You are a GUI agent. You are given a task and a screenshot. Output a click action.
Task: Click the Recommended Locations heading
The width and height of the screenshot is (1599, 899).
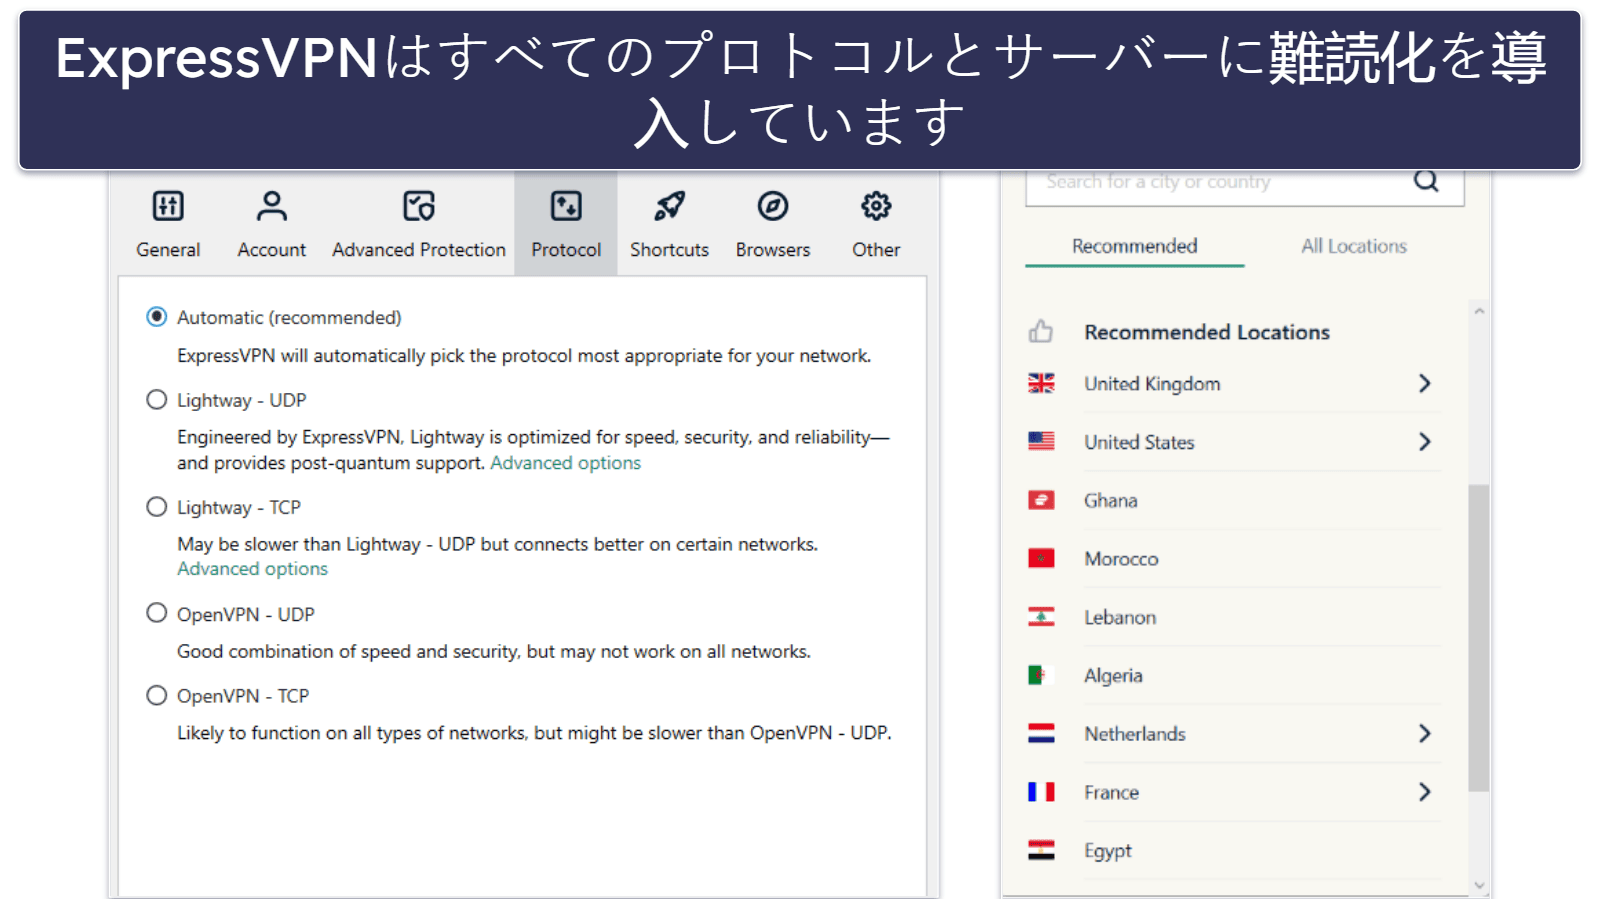1207,332
